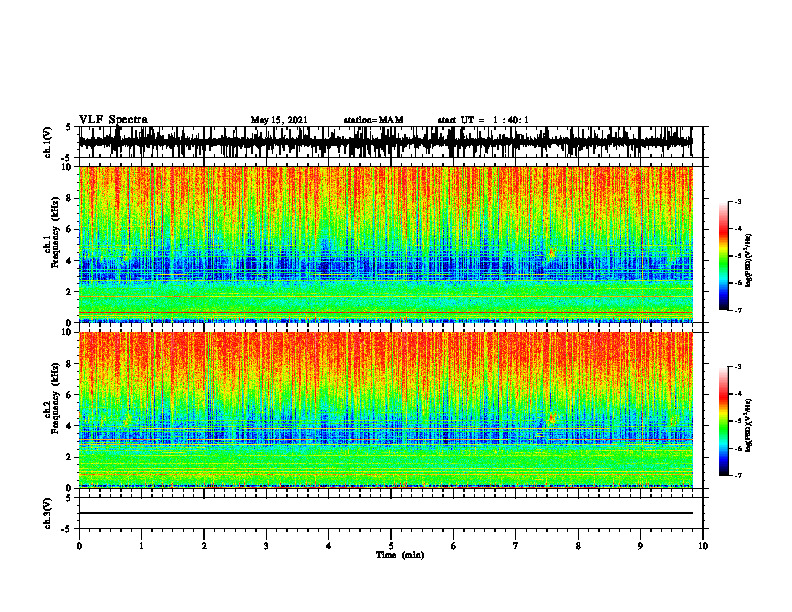The width and height of the screenshot is (792, 612).
Task: Click the '8' kHz tick on ch.1 frequency axis
Action: [70, 198]
